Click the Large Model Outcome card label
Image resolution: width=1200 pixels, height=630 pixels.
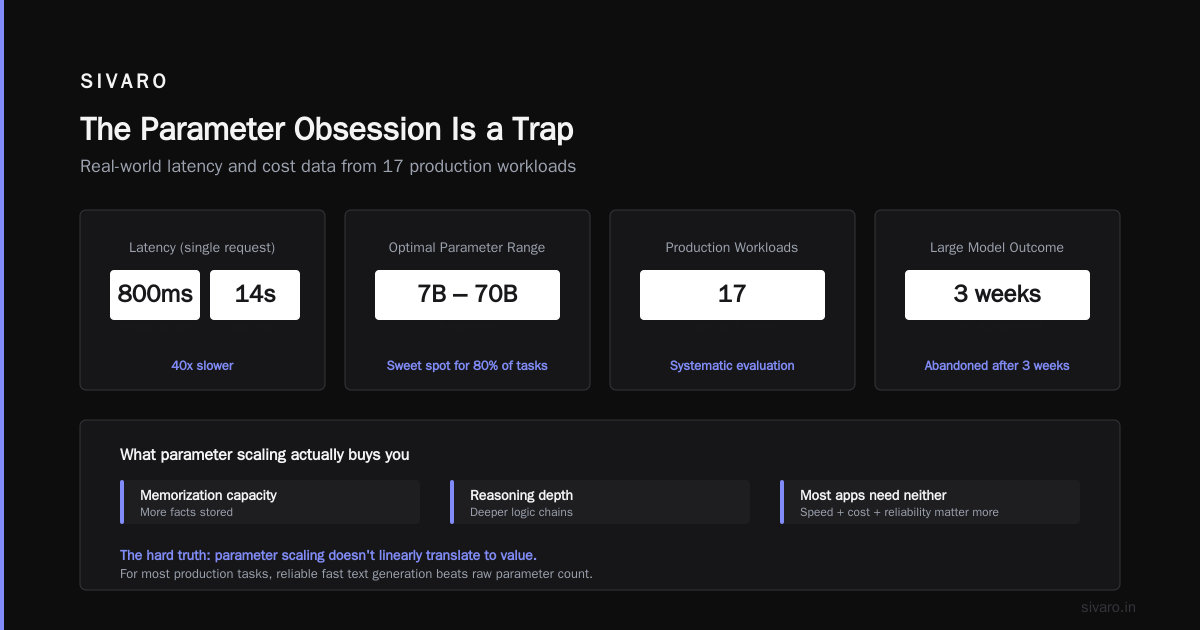coord(997,247)
